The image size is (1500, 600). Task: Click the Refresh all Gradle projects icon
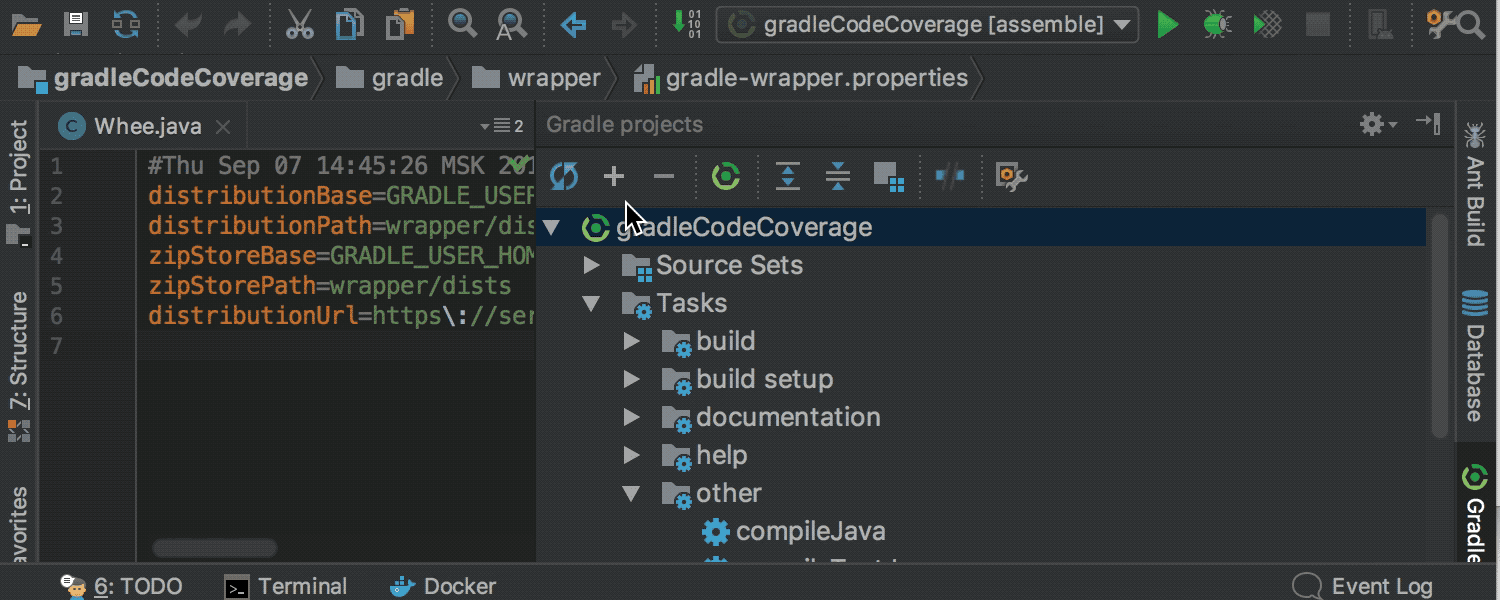click(x=564, y=177)
